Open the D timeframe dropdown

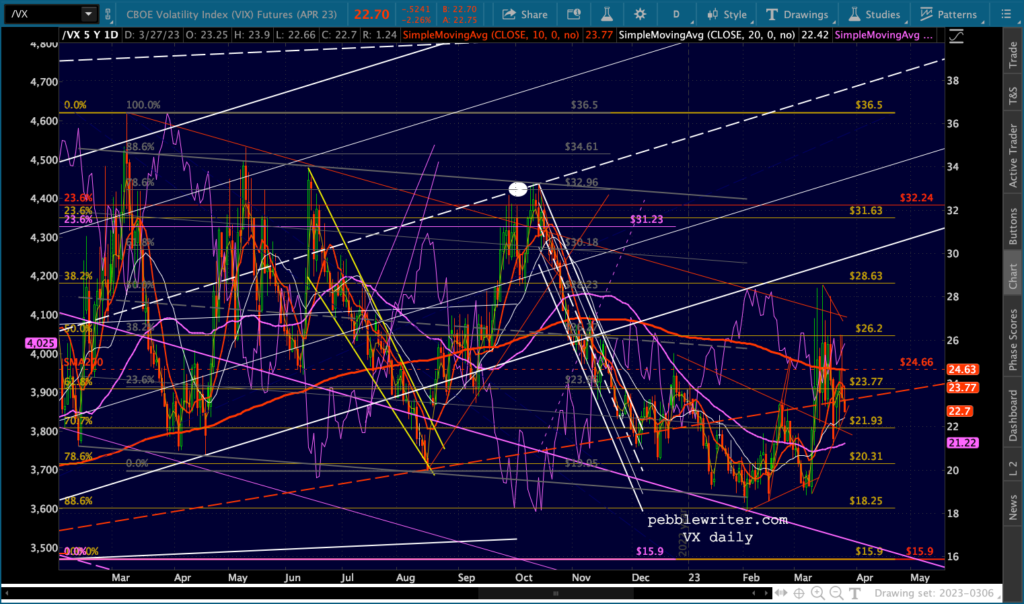click(x=677, y=14)
